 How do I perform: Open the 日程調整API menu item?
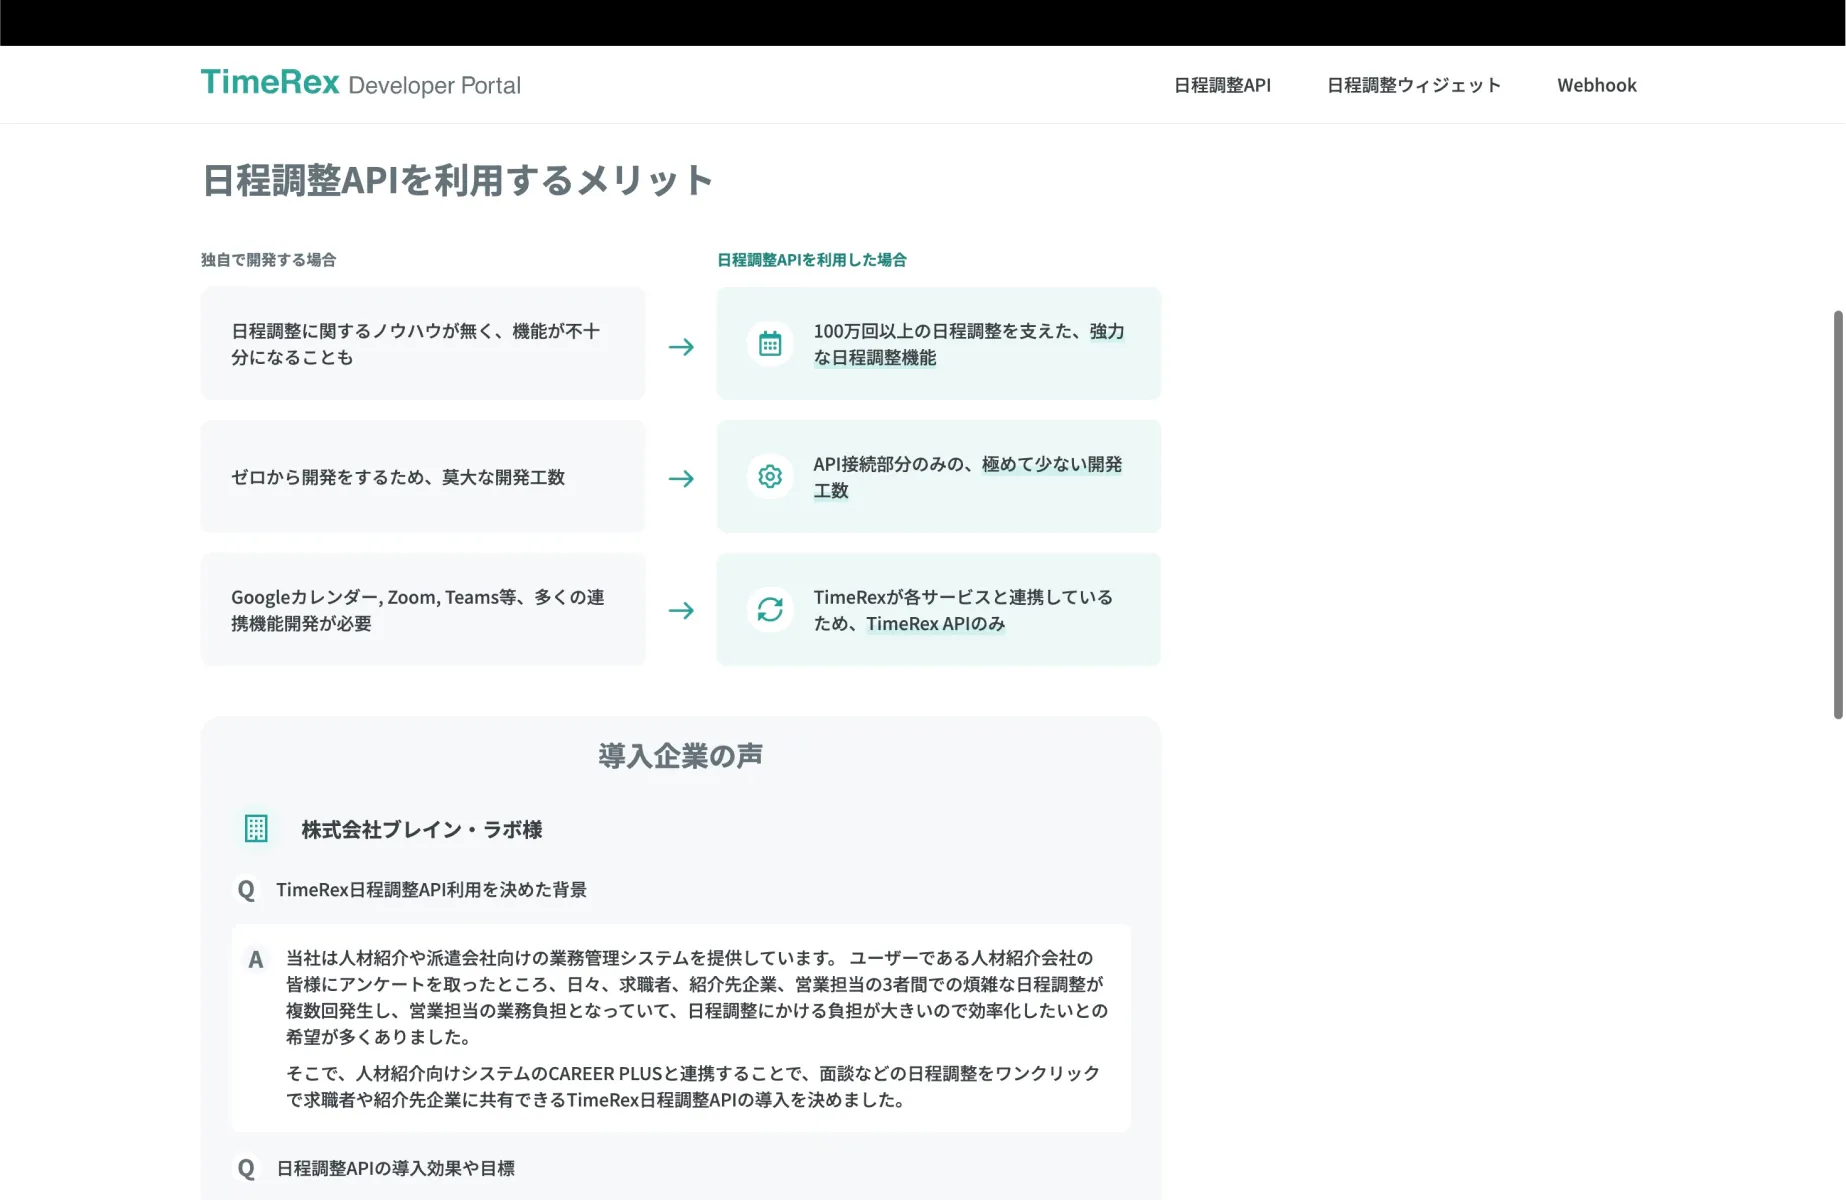point(1222,85)
